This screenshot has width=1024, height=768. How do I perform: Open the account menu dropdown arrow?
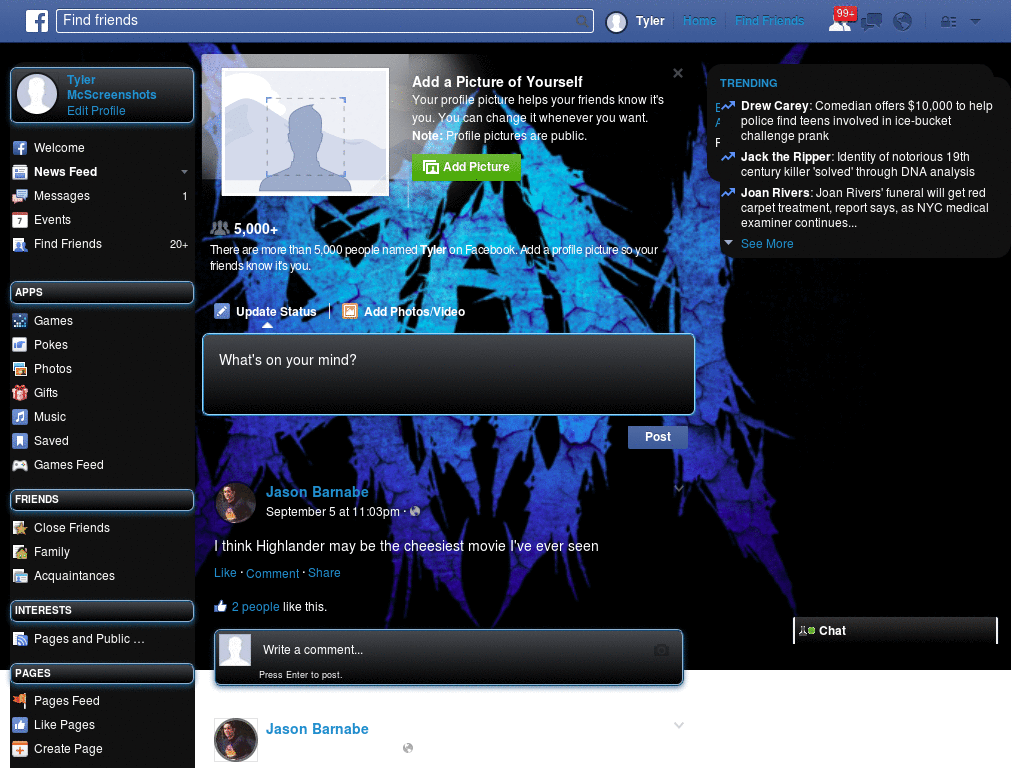tap(975, 22)
